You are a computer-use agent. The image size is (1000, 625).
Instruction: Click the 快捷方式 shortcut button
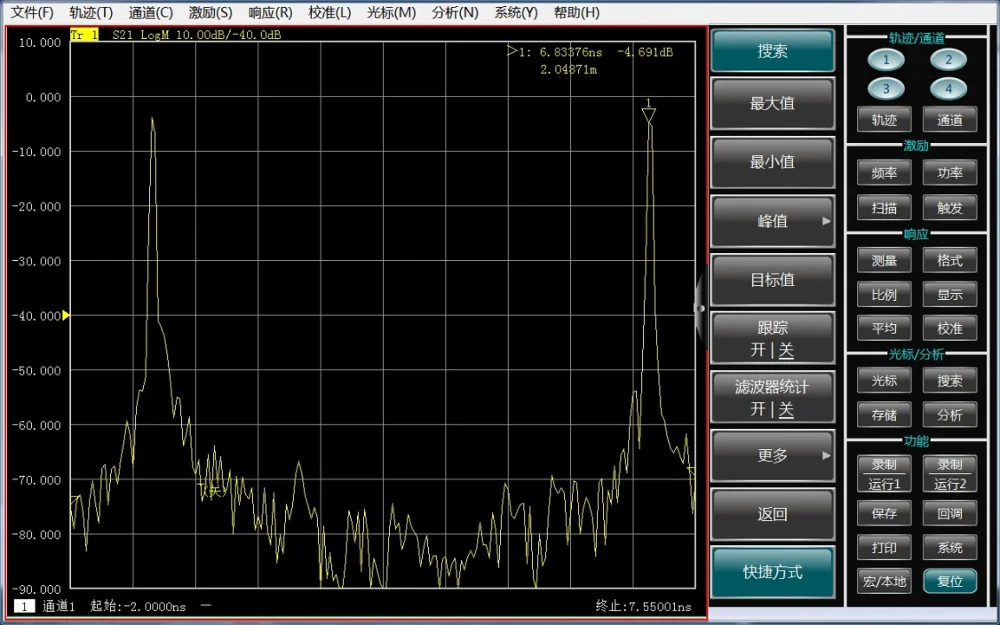click(772, 573)
